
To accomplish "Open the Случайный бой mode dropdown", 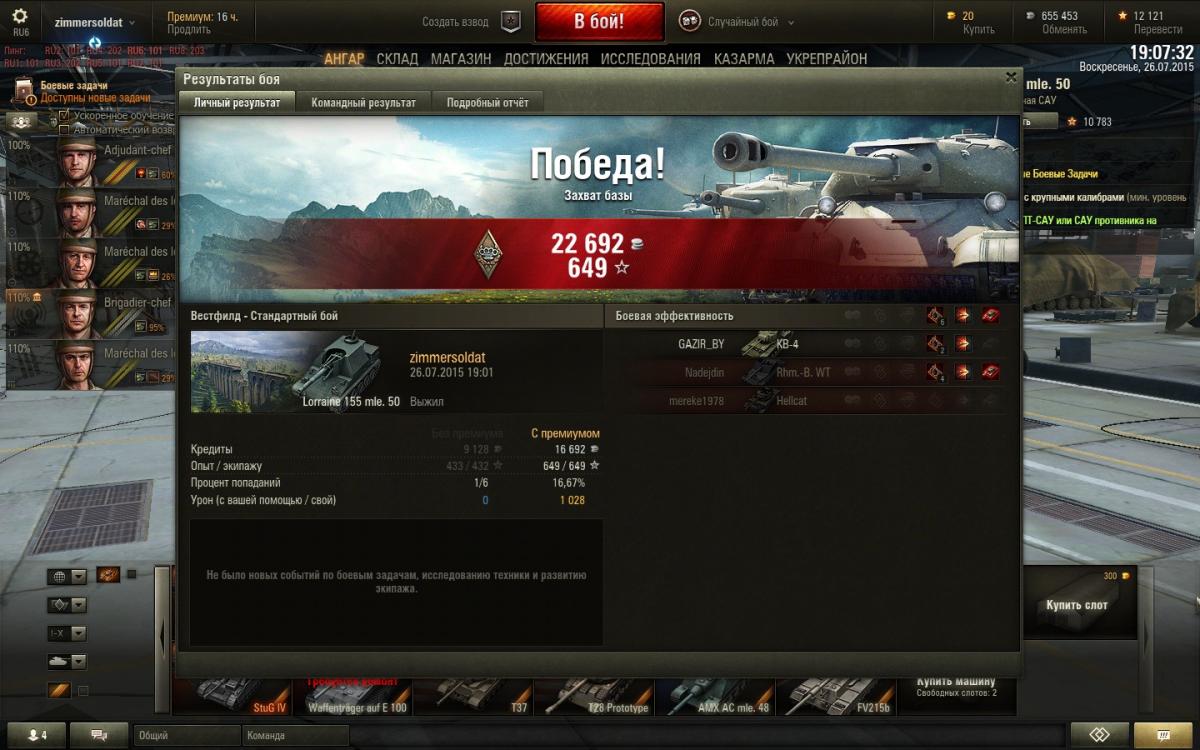I will (x=737, y=21).
